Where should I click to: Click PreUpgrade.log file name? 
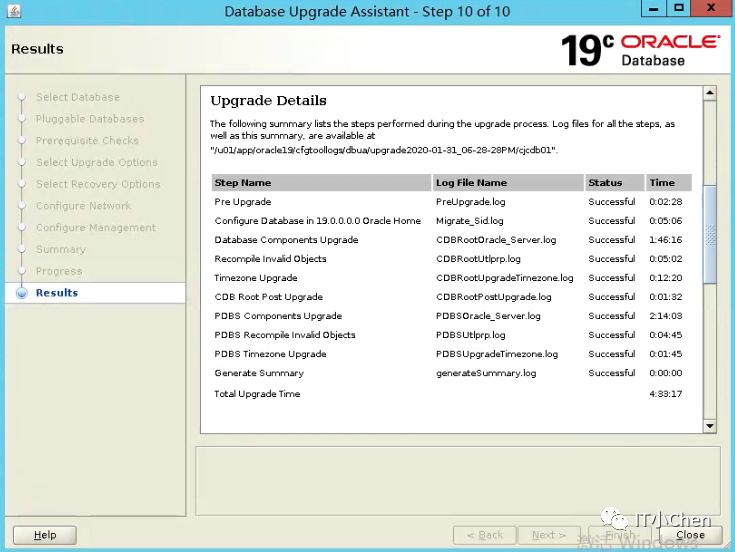[471, 202]
